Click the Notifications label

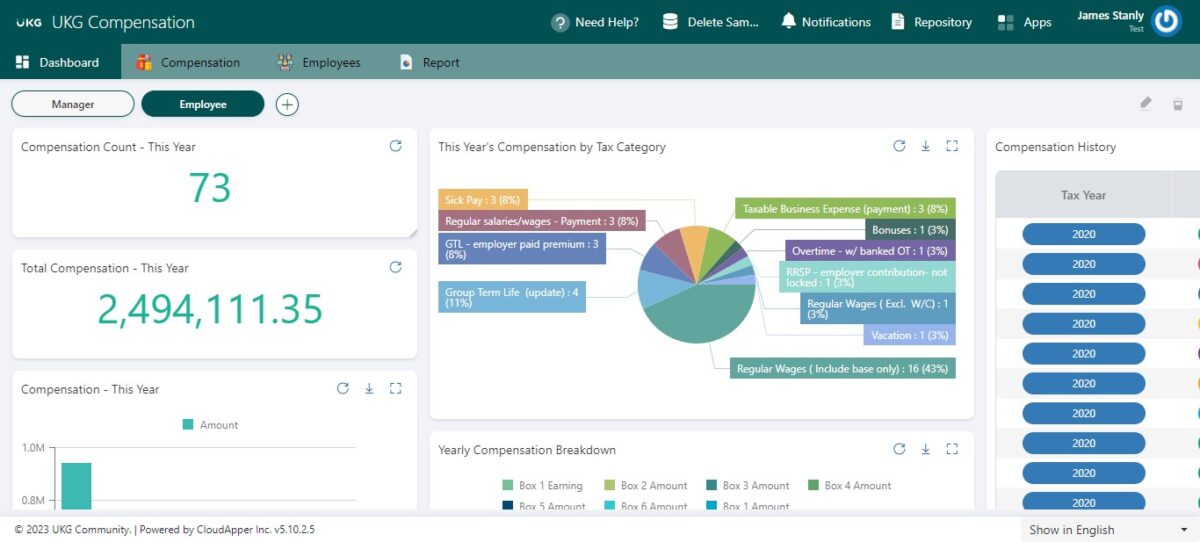pos(836,22)
